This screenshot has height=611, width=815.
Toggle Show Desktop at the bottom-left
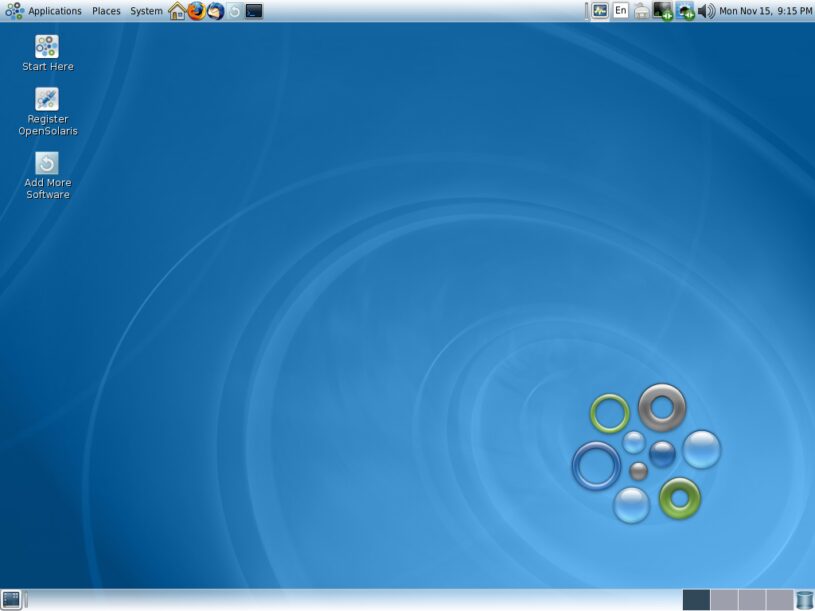click(x=12, y=600)
